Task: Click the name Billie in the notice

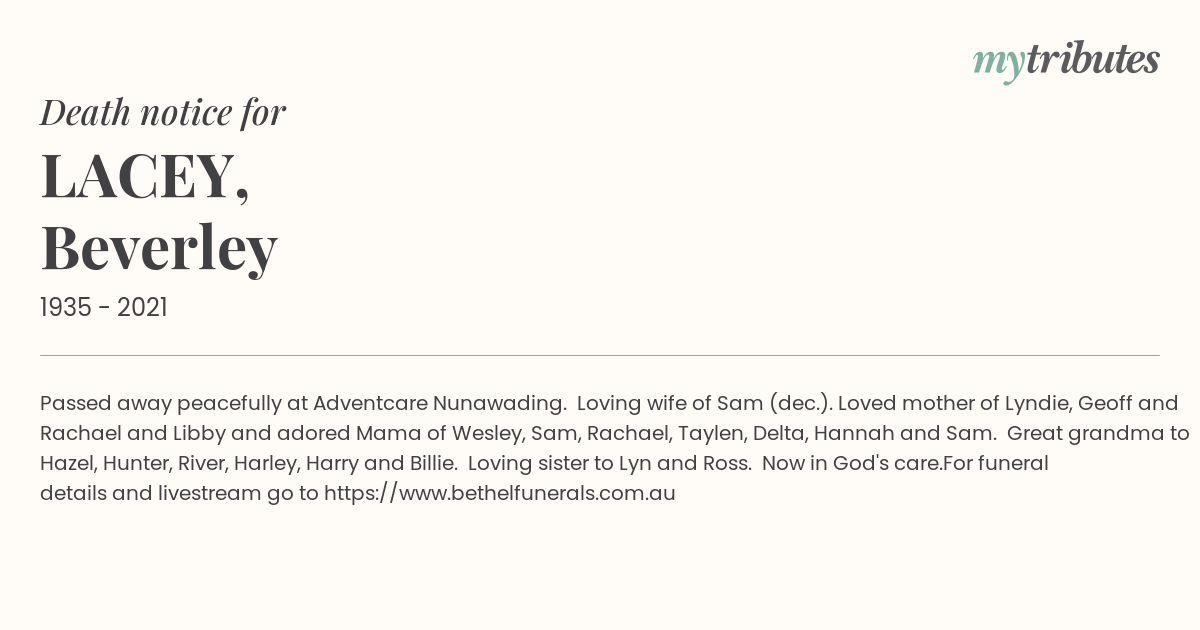Action: click(x=434, y=464)
